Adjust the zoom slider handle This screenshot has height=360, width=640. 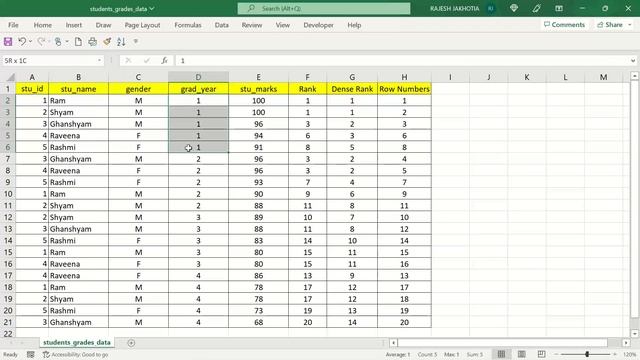[587, 354]
